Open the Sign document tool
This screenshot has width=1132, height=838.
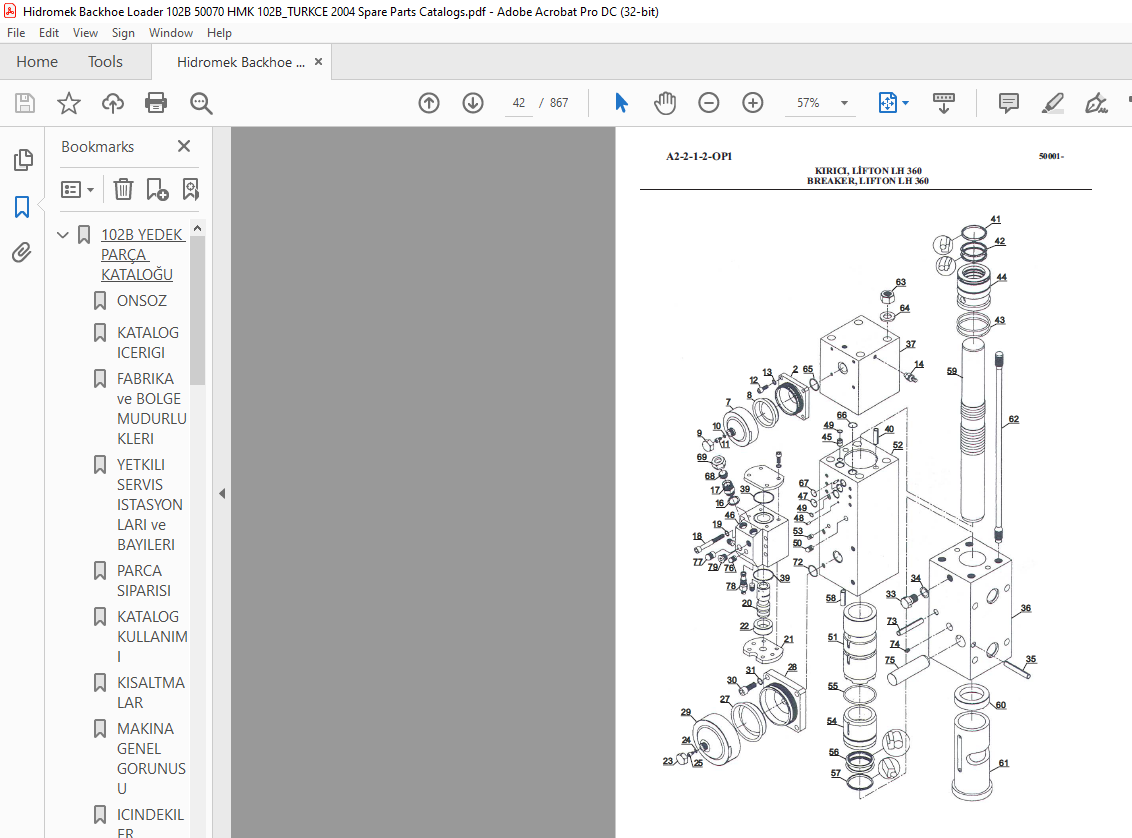pyautogui.click(x=1096, y=103)
